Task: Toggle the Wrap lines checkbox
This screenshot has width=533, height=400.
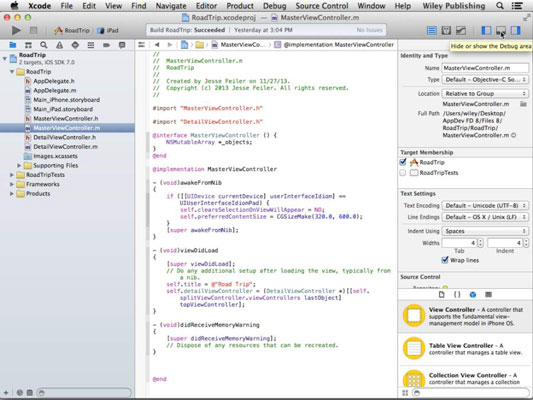Action: [x=445, y=260]
